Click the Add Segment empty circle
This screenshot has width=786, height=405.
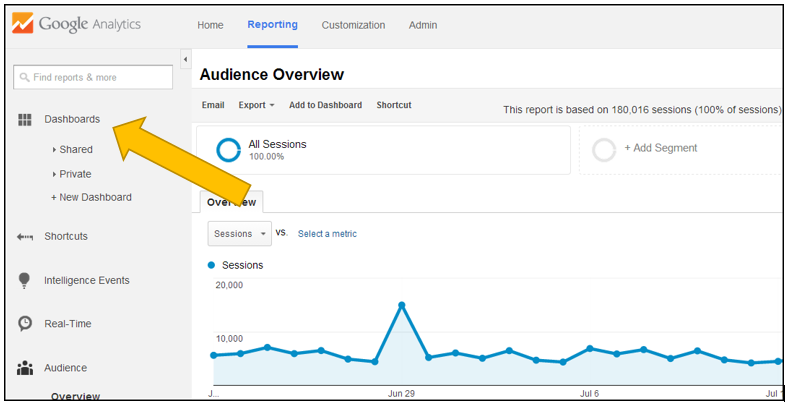tap(604, 149)
